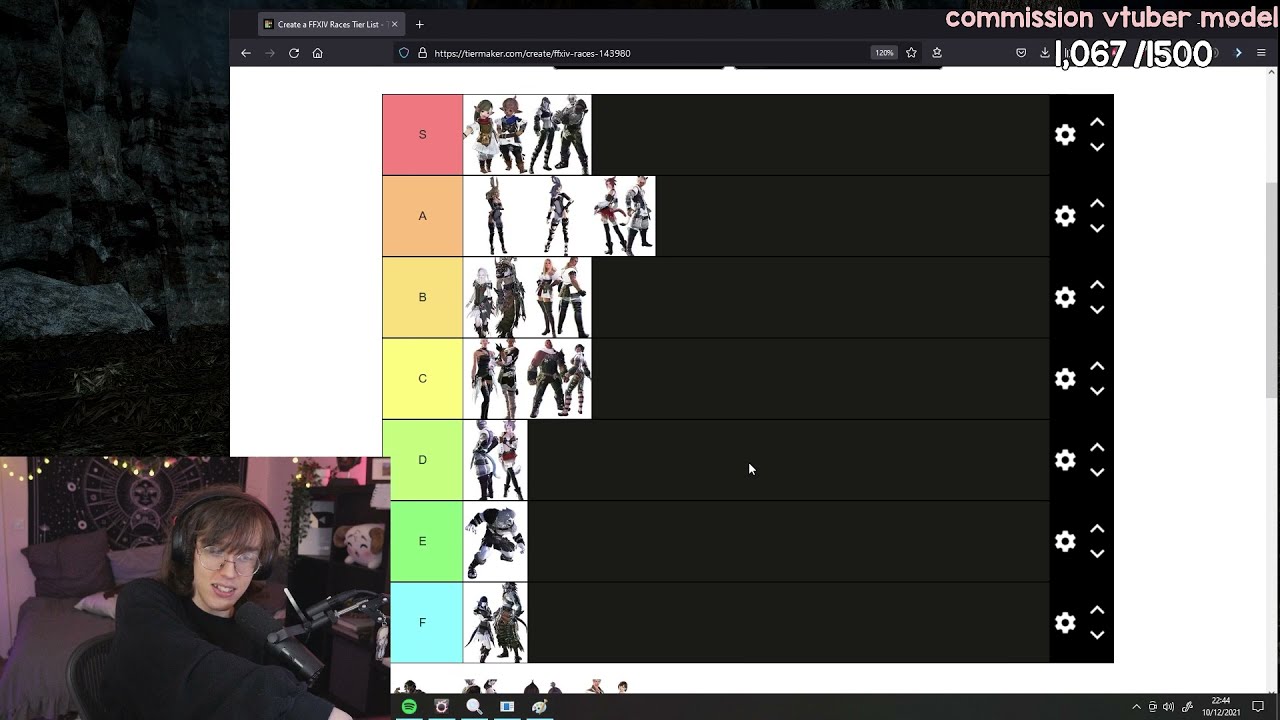Open browser hamburger menu
This screenshot has height=720, width=1280.
click(1262, 53)
